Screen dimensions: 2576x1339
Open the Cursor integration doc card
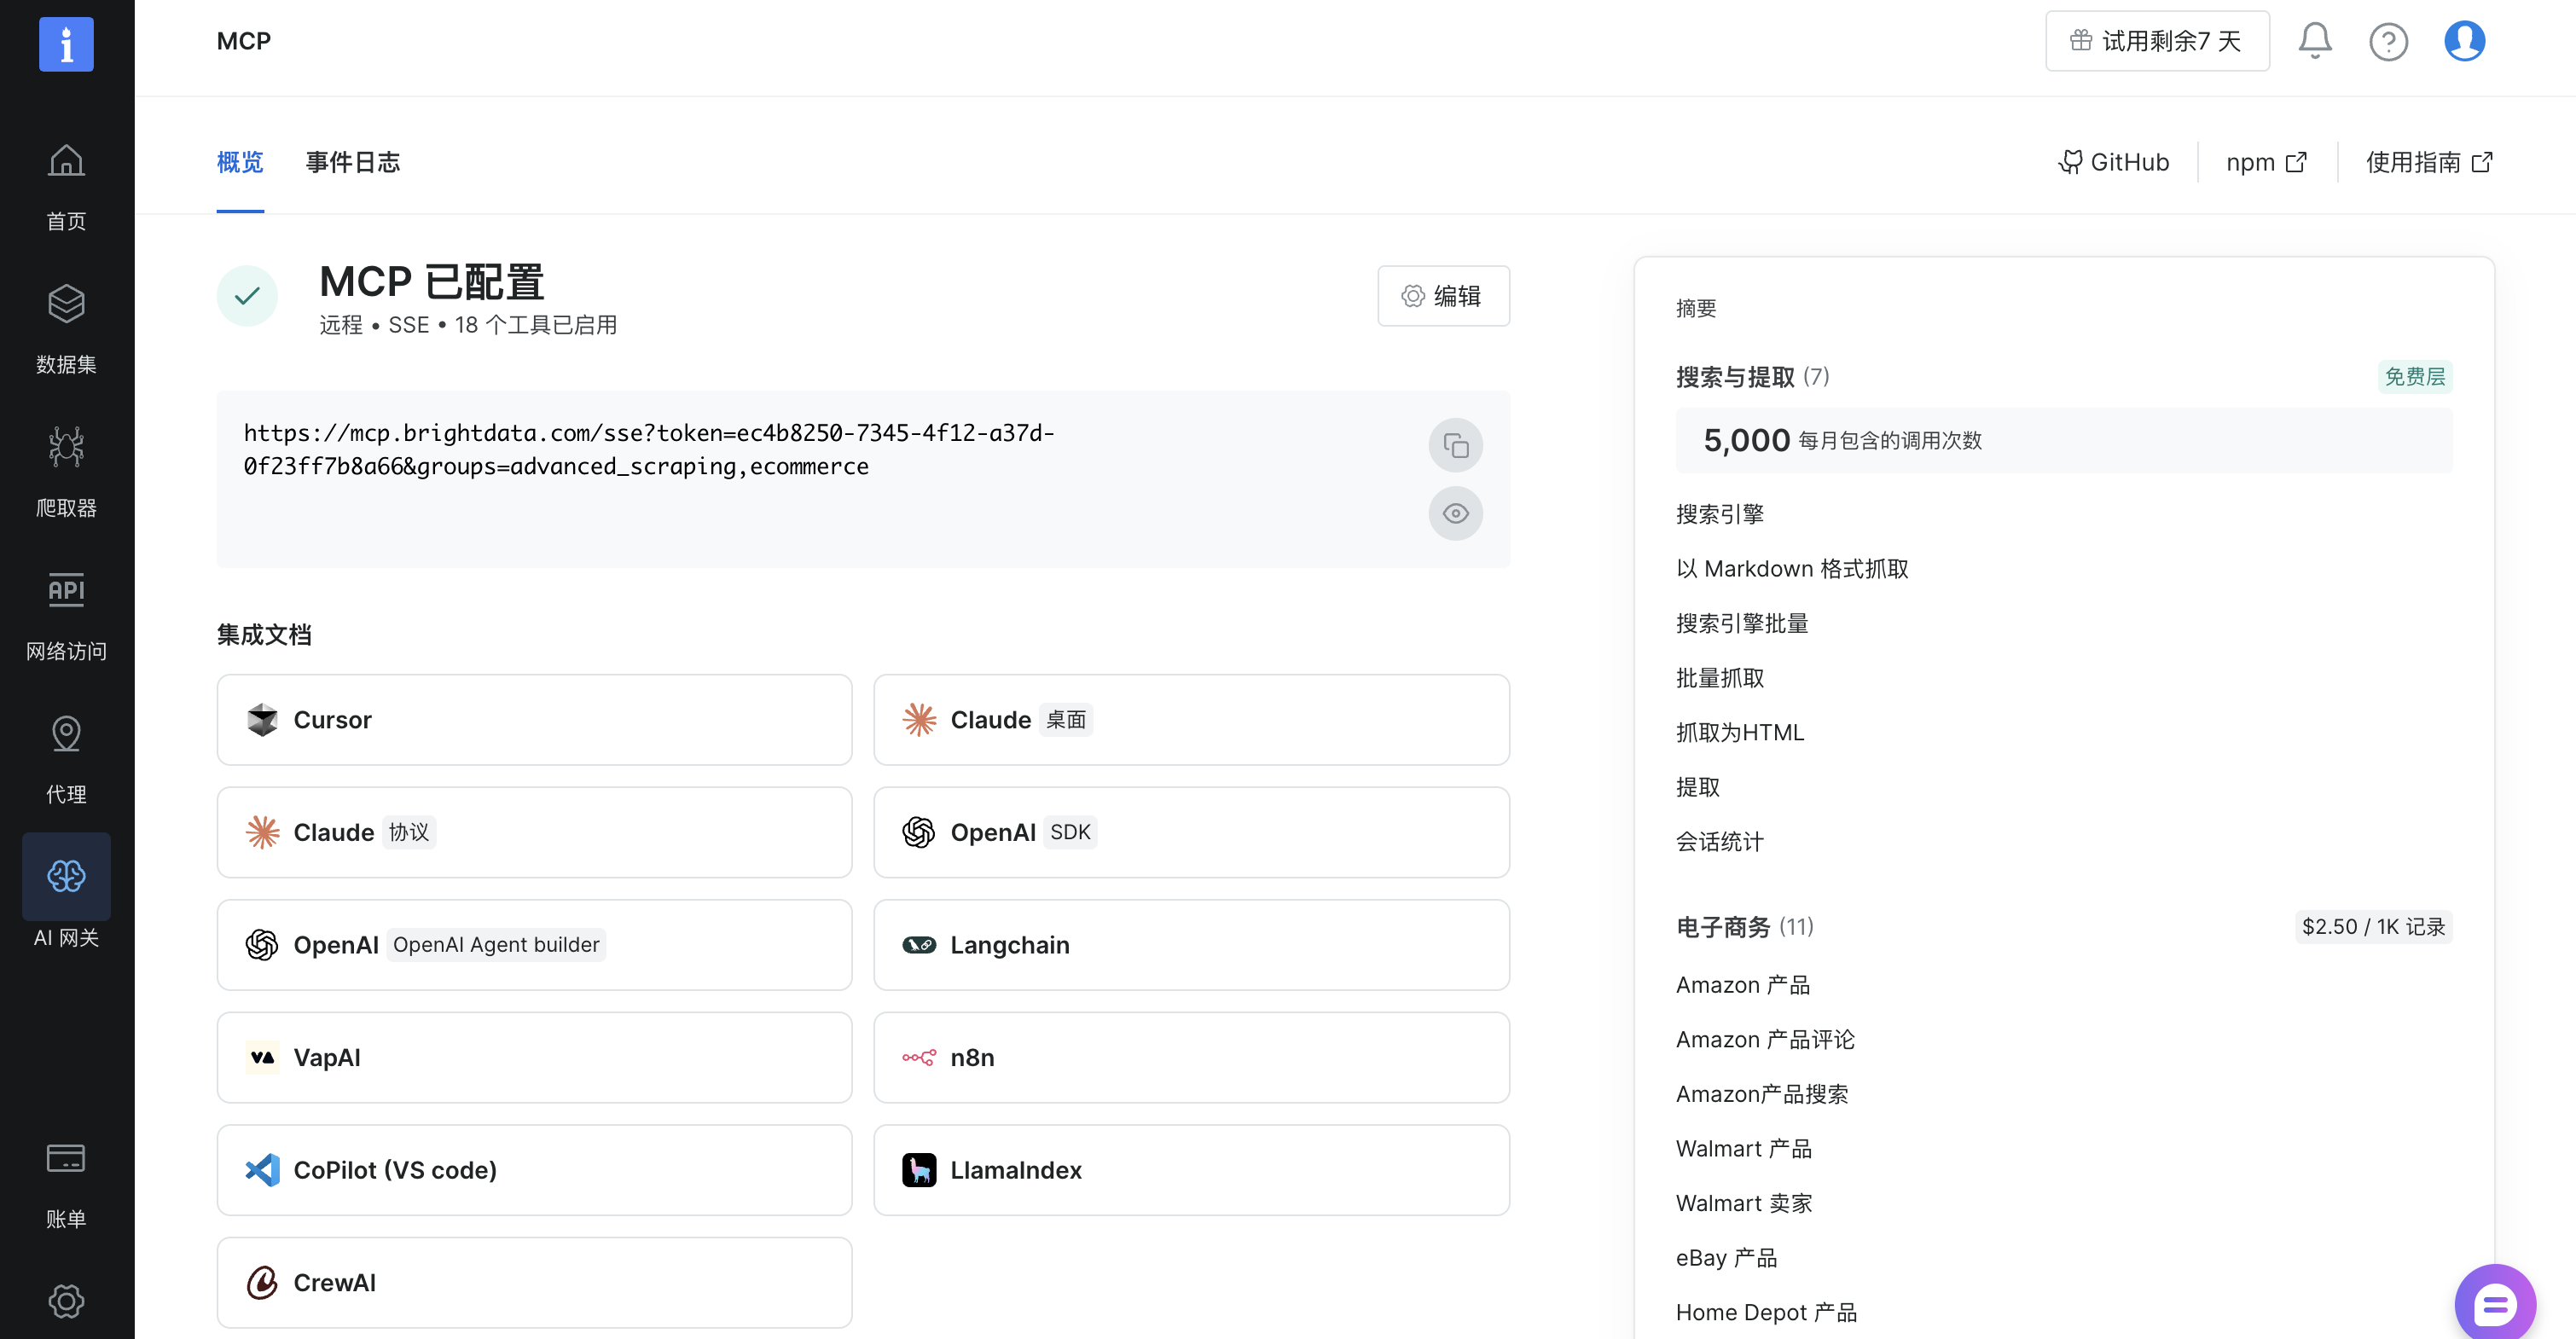pos(534,719)
